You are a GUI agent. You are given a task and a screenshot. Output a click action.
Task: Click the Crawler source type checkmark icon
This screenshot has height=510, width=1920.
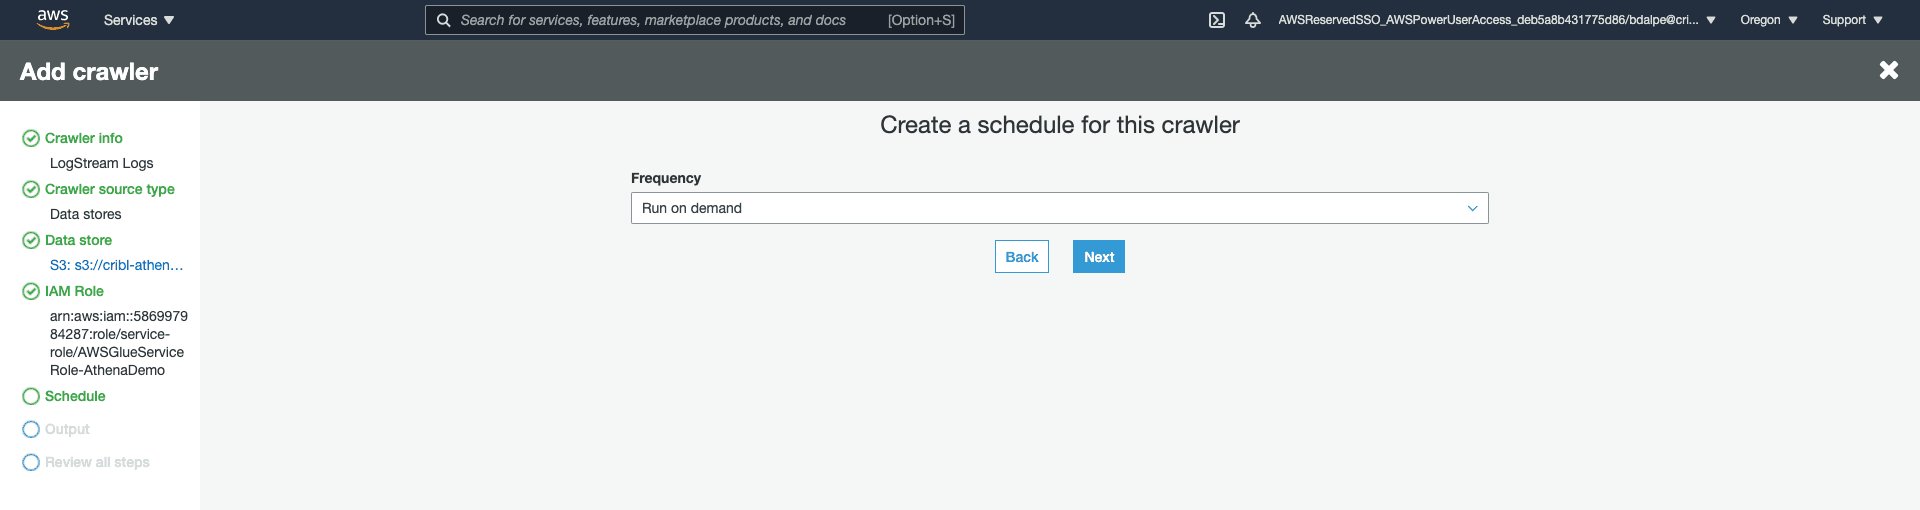31,189
